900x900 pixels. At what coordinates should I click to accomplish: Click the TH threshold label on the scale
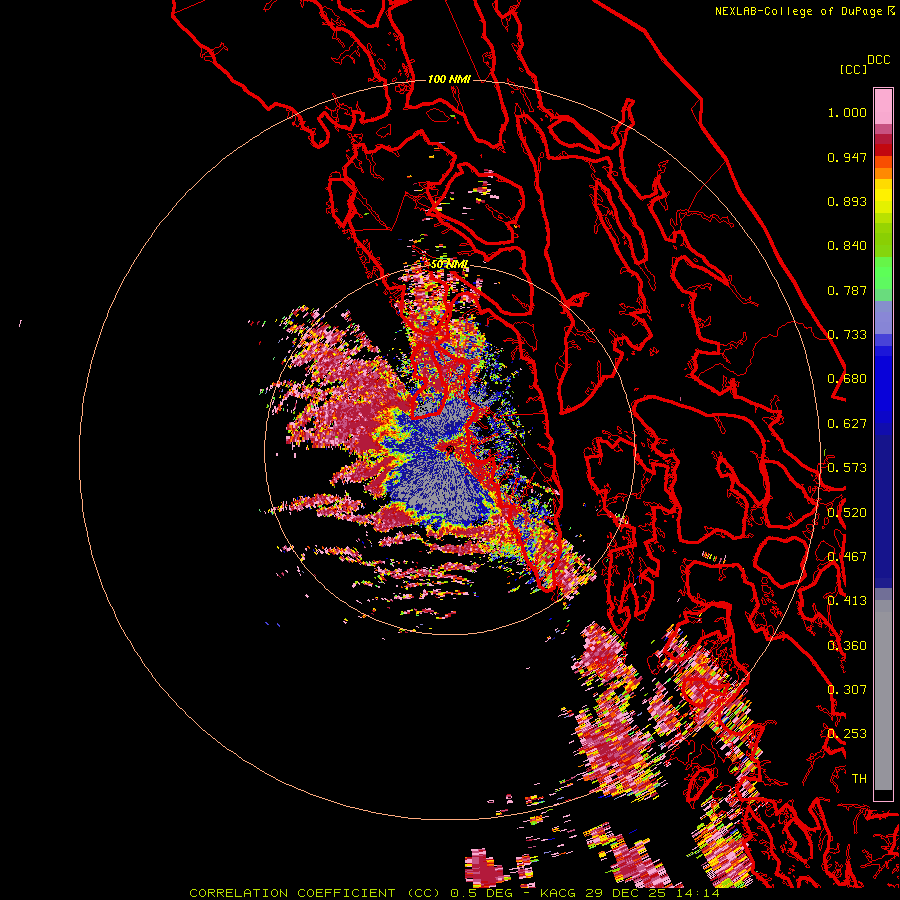pyautogui.click(x=859, y=779)
